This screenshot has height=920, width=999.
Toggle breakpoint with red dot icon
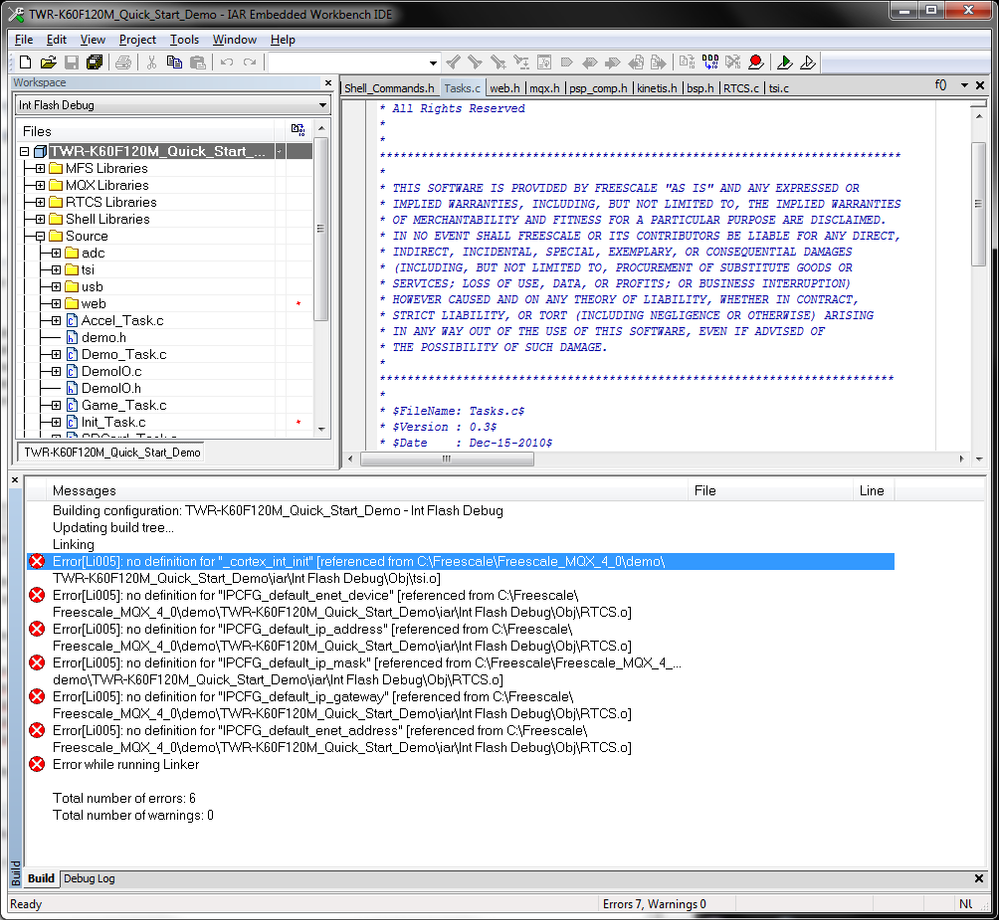pos(756,62)
